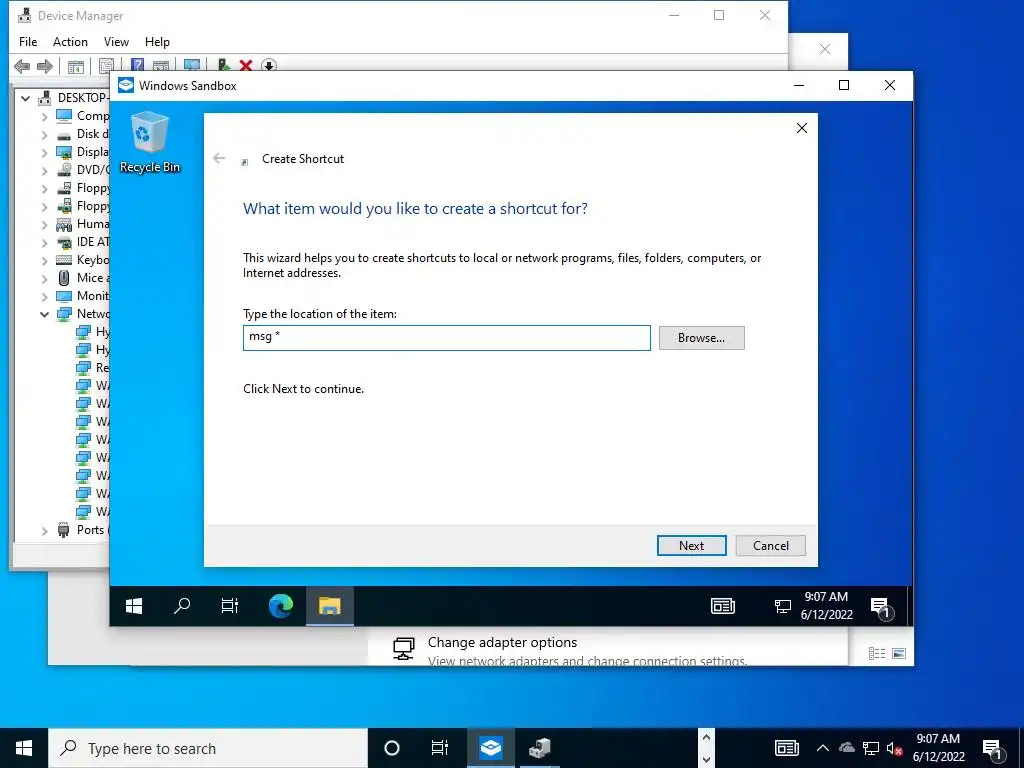This screenshot has width=1024, height=768.
Task: Open the File menu in Device Manager
Action: [28, 42]
